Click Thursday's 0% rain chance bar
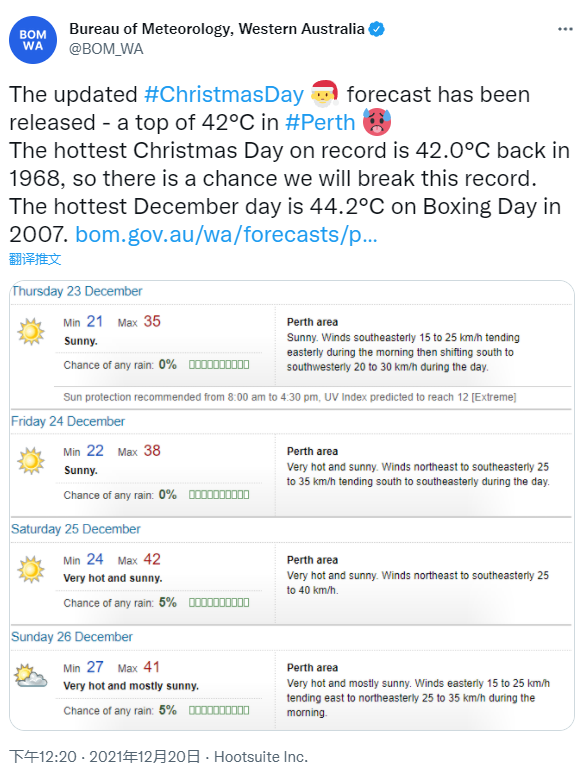The height and width of the screenshot is (776, 585). coord(219,365)
